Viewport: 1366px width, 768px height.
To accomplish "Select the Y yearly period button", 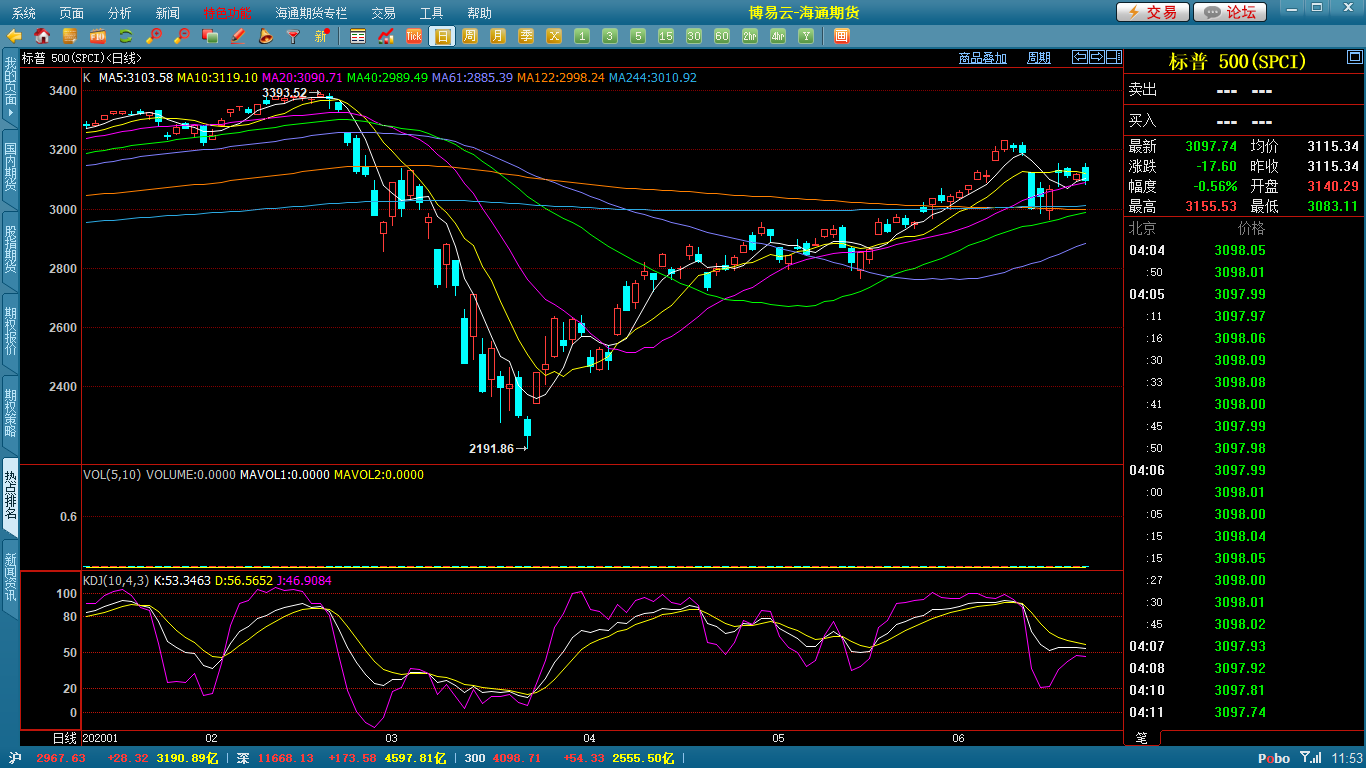I will coord(806,36).
